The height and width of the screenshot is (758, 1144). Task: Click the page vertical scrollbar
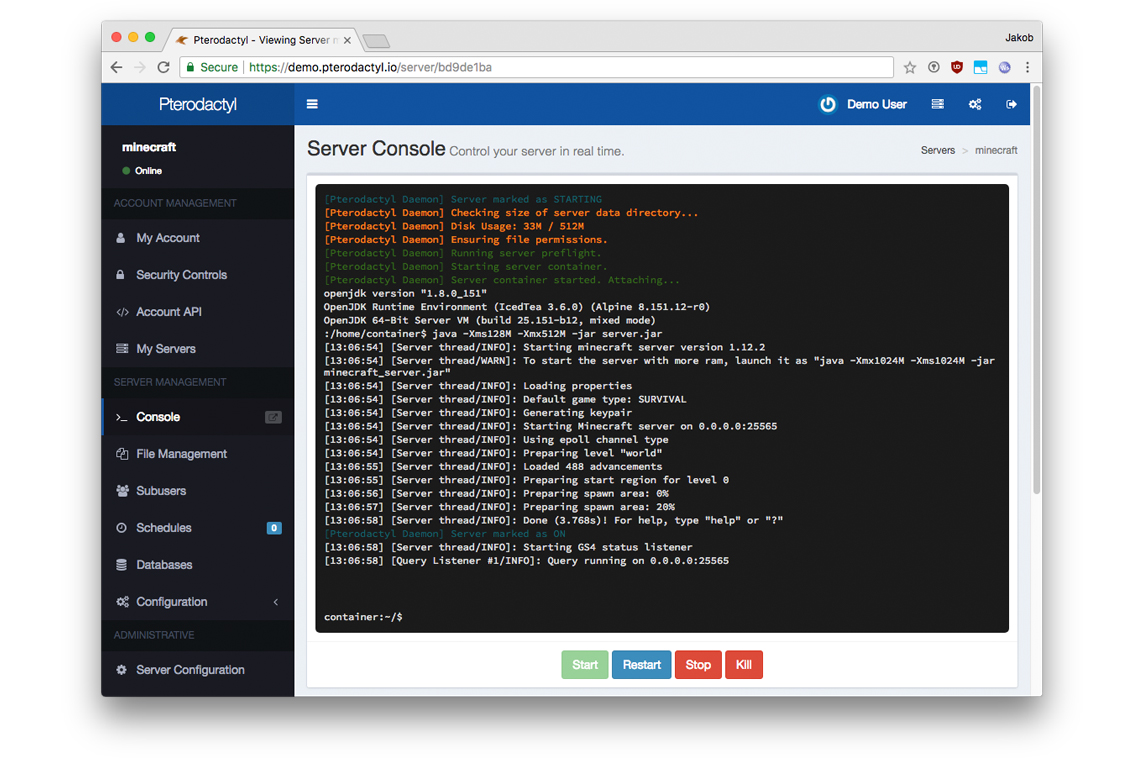pos(1036,290)
